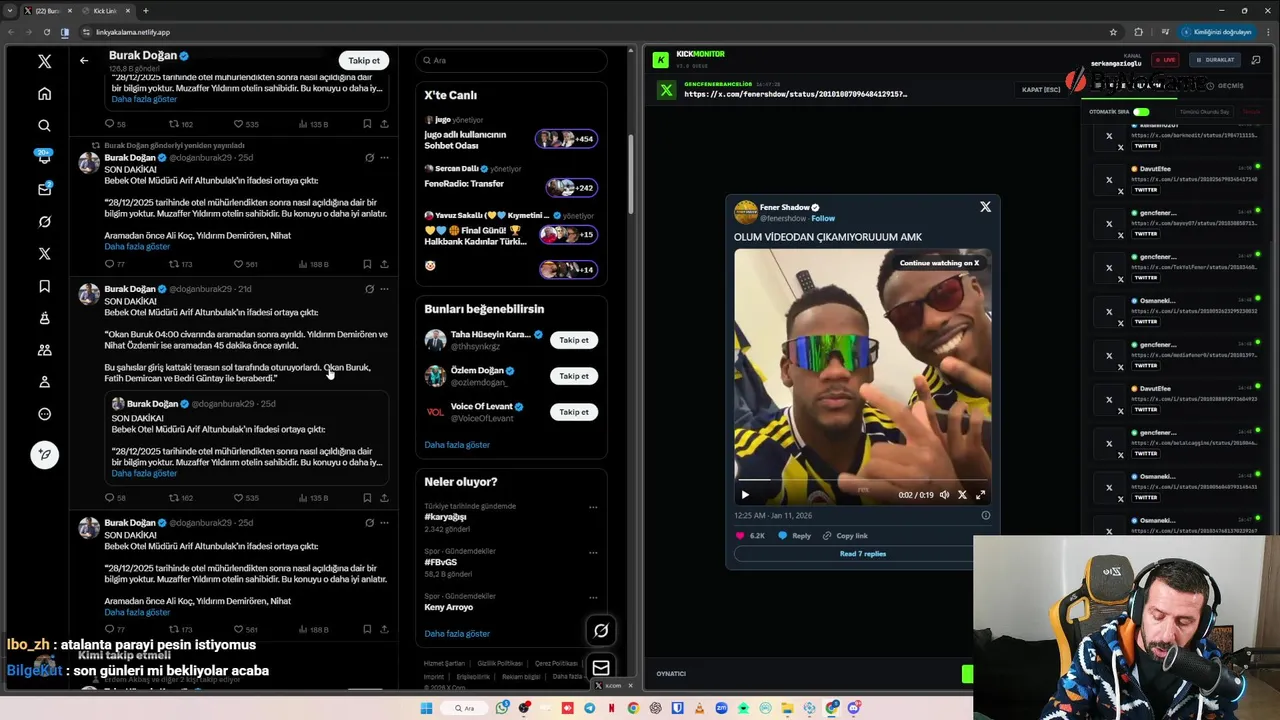Open Bookmarks icon in X sidebar
Screen dimensions: 1280x720
pos(44,286)
